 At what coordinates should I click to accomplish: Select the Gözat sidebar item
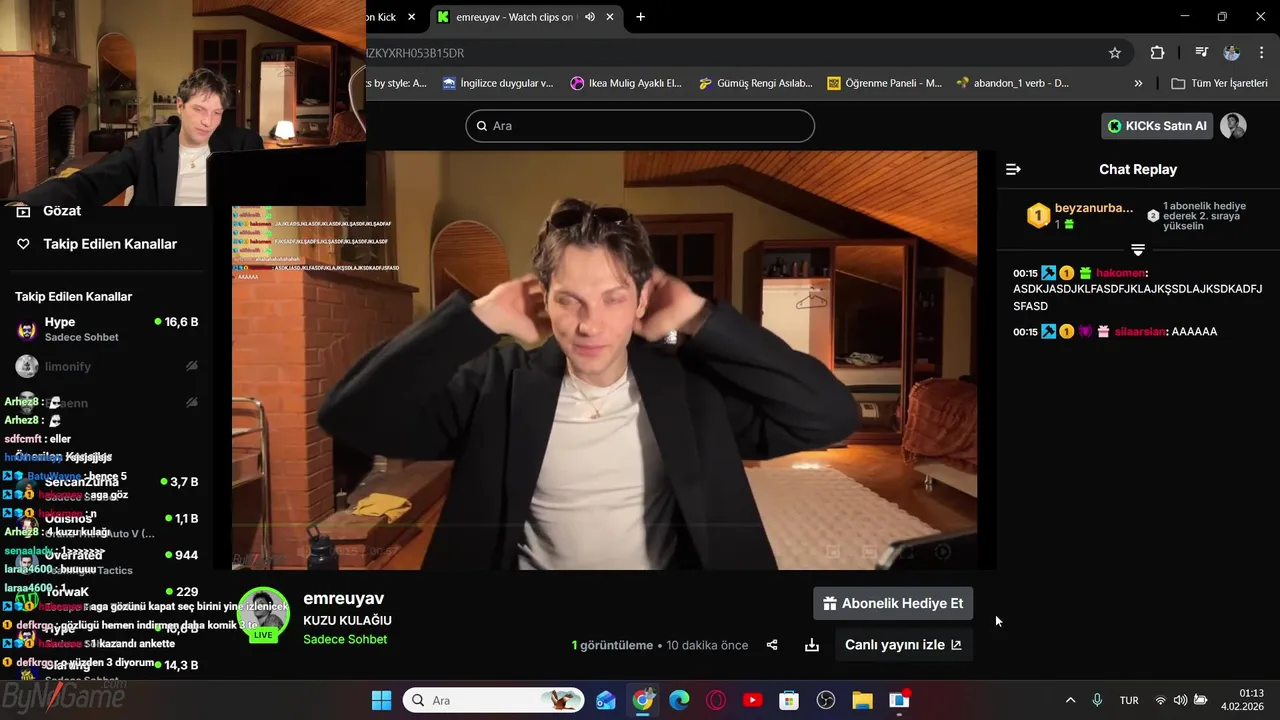(x=62, y=211)
